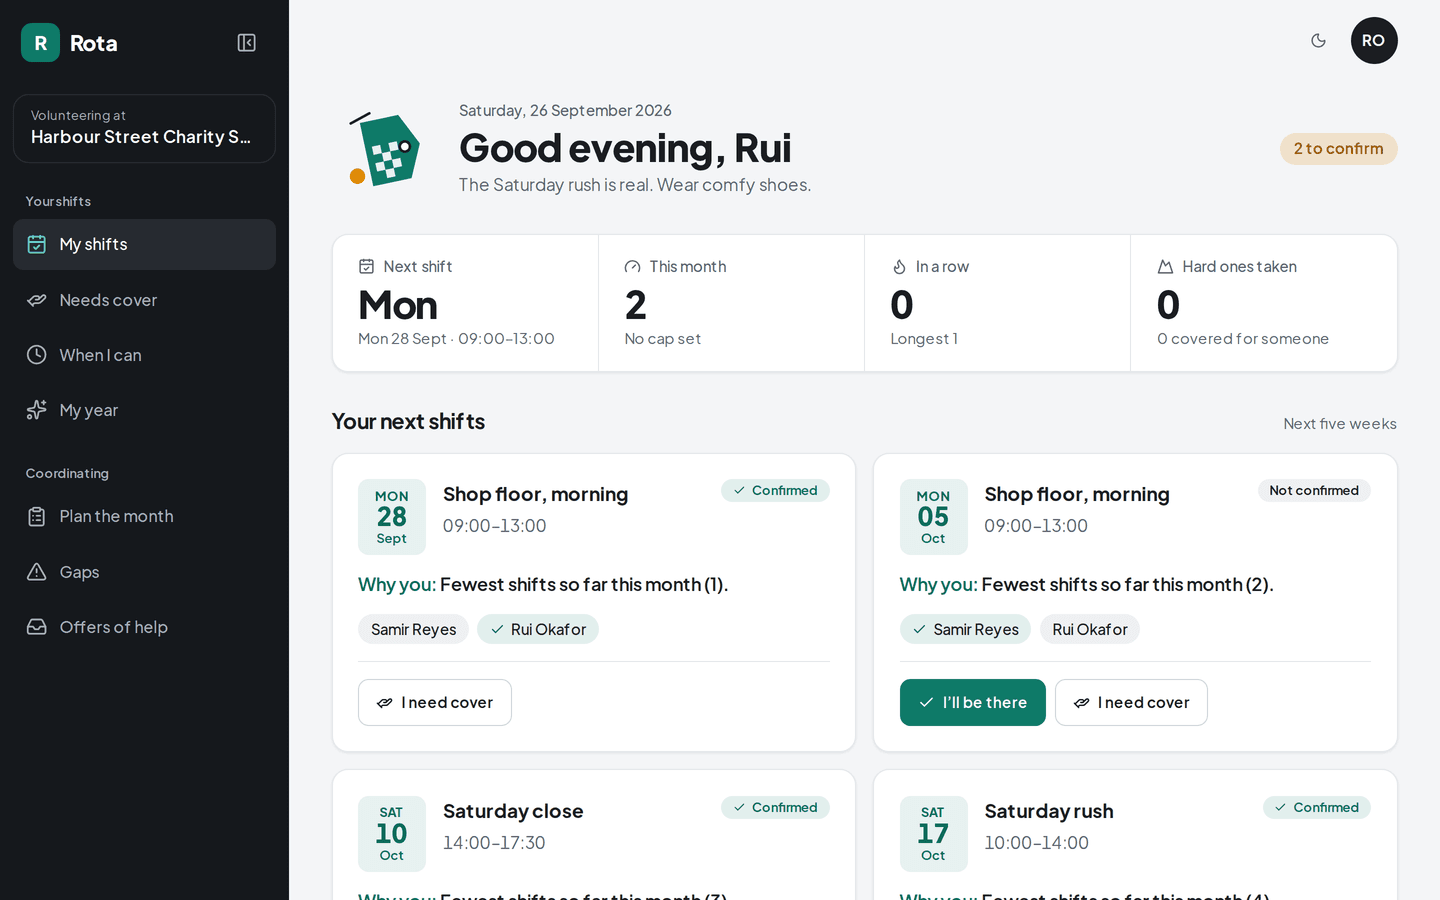Click Samir Reyes chip on 28 Sept shift
1440x900 pixels.
click(x=413, y=629)
